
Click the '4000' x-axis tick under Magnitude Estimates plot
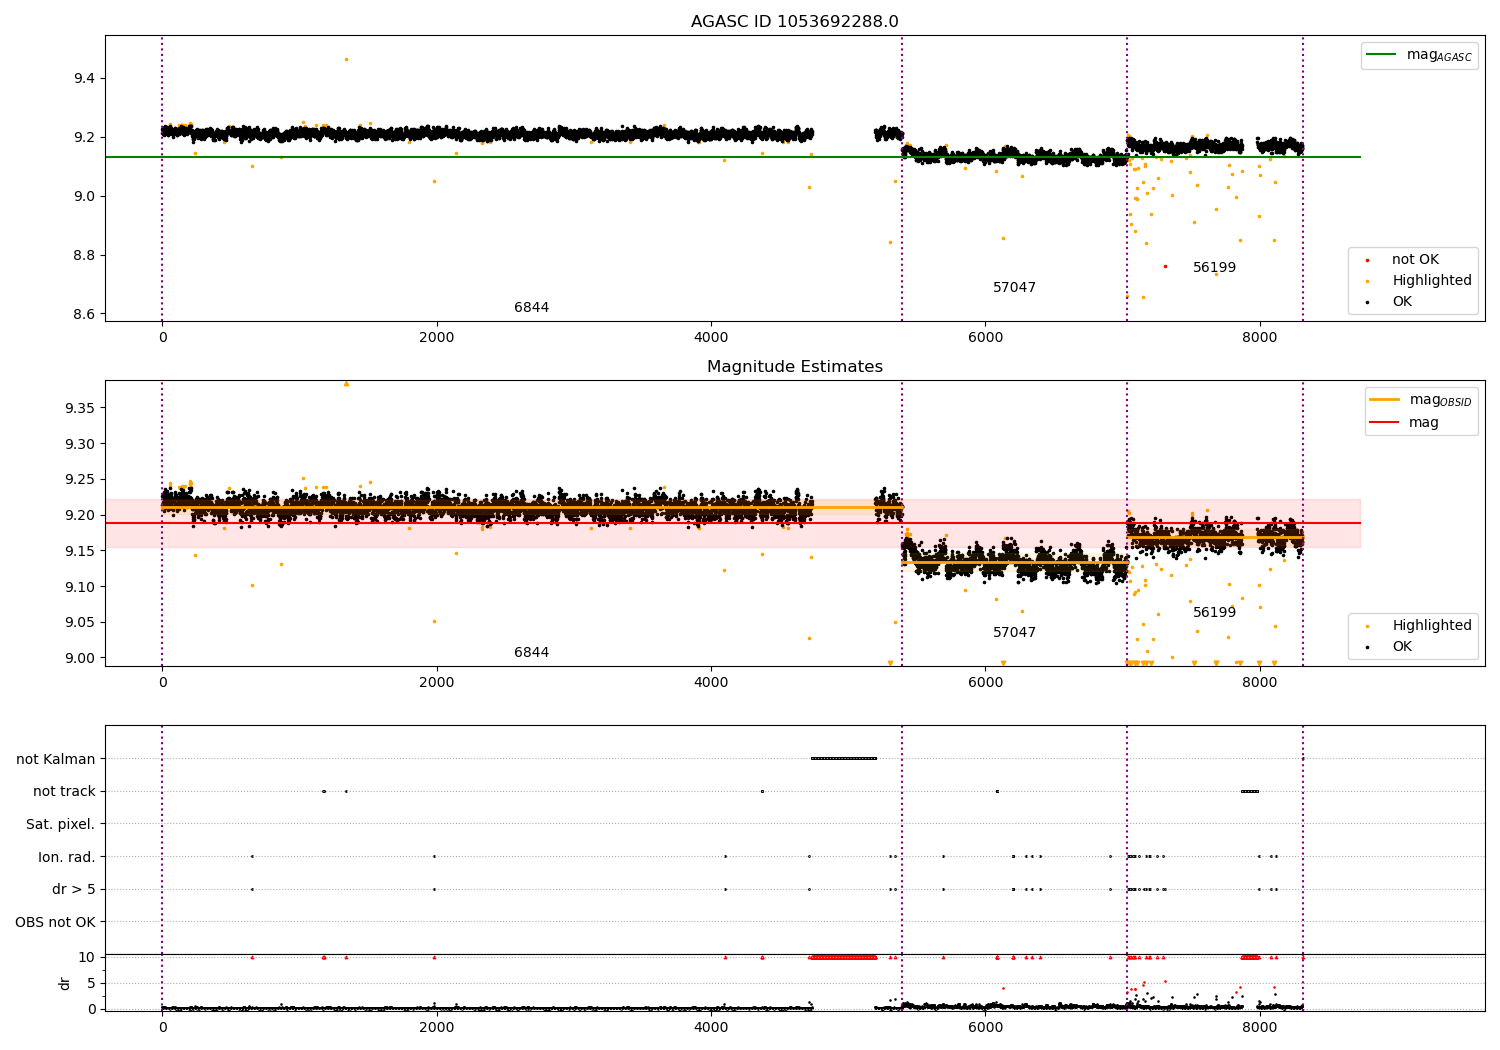(711, 683)
